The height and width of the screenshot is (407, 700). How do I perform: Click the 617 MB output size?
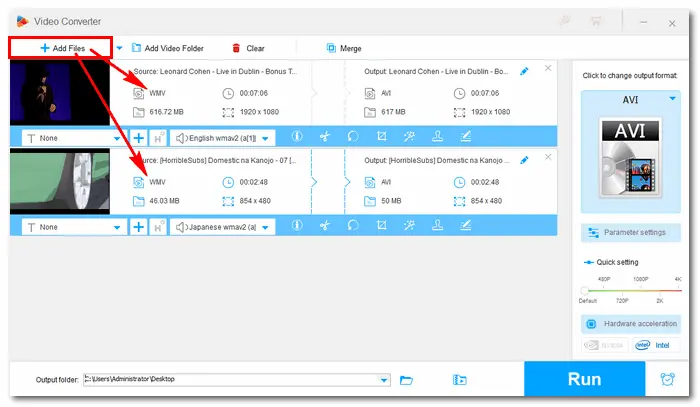click(393, 112)
